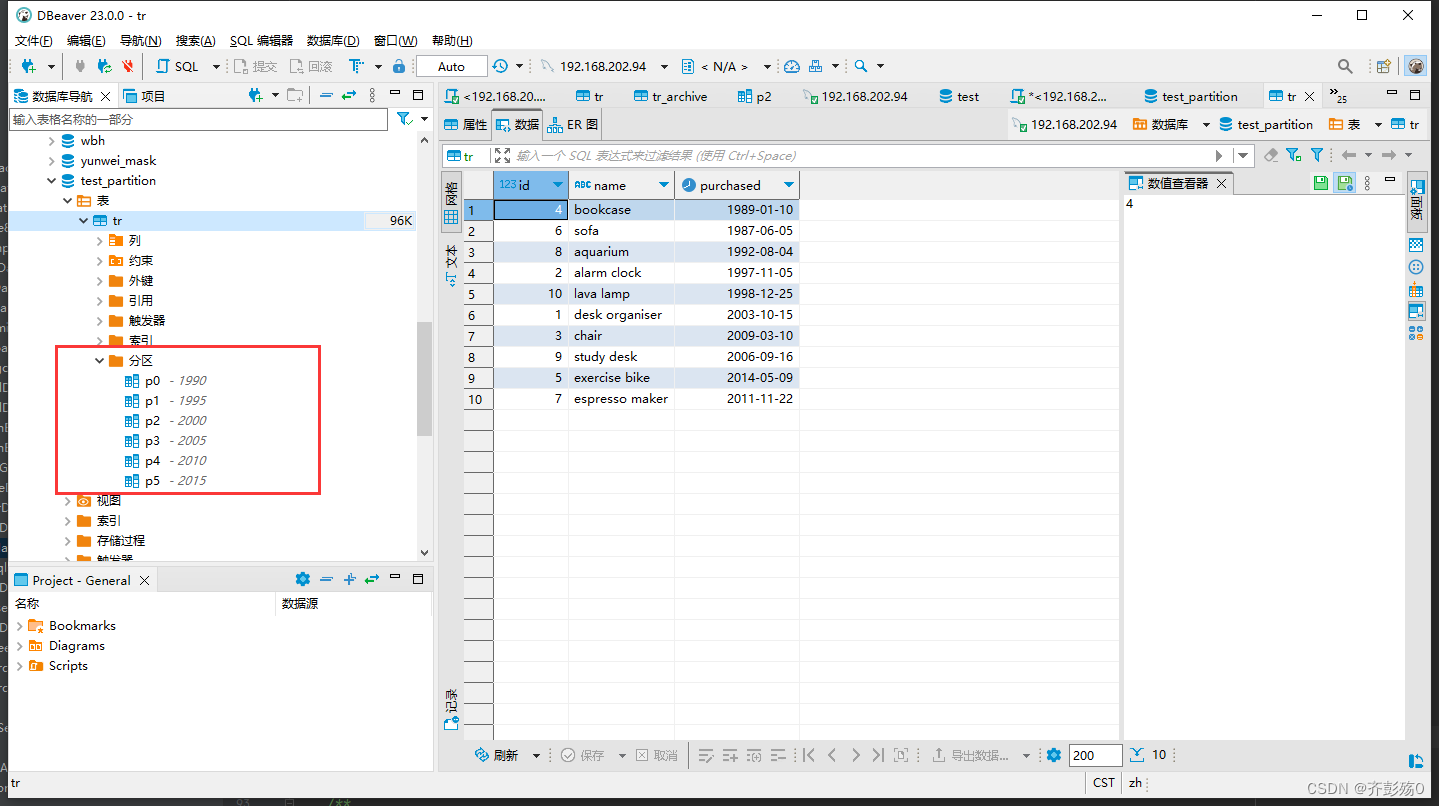Expand the 视图 node in test_partition
Viewport: 1439px width, 806px height.
(x=68, y=500)
